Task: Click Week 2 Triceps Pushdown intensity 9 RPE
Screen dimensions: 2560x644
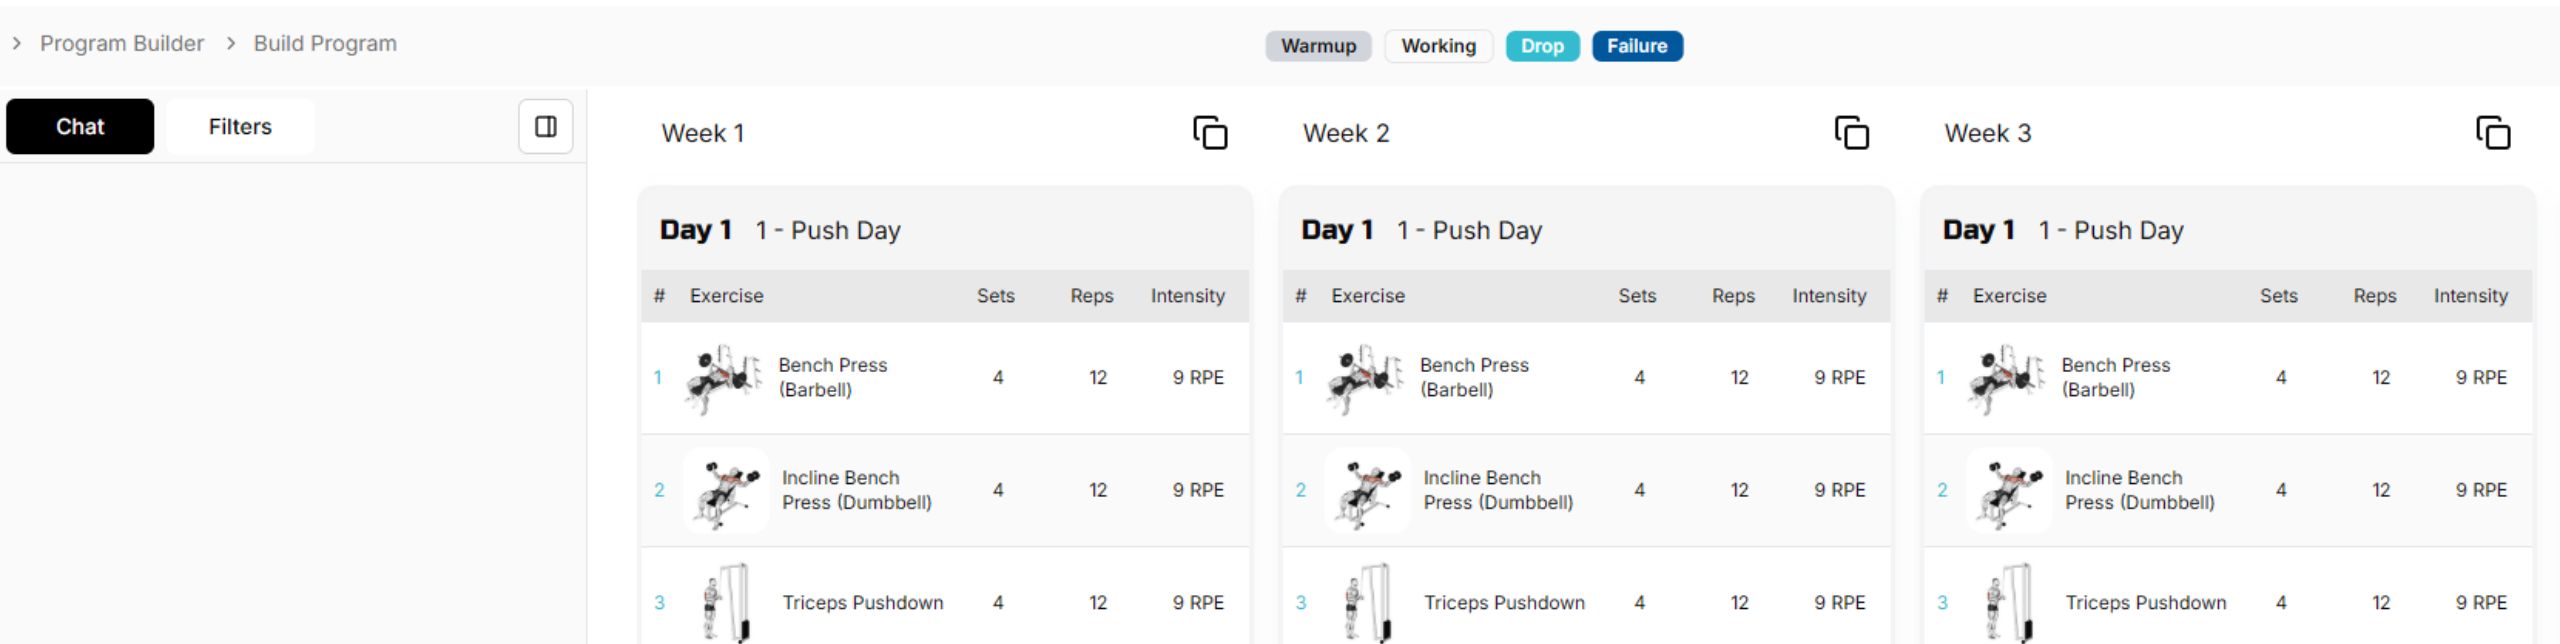Action: (x=1840, y=603)
